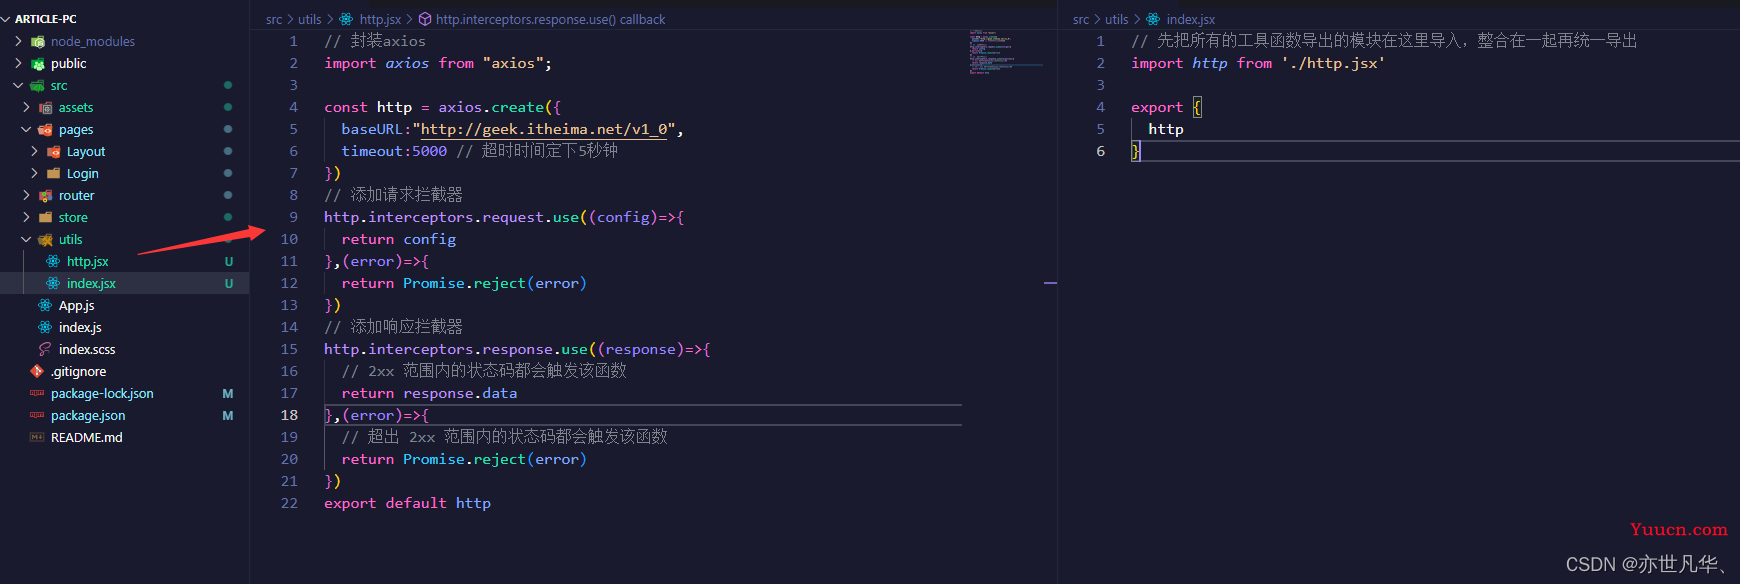This screenshot has width=1740, height=584.
Task: Click 'return response.data' on line 17
Action: pyautogui.click(x=429, y=393)
